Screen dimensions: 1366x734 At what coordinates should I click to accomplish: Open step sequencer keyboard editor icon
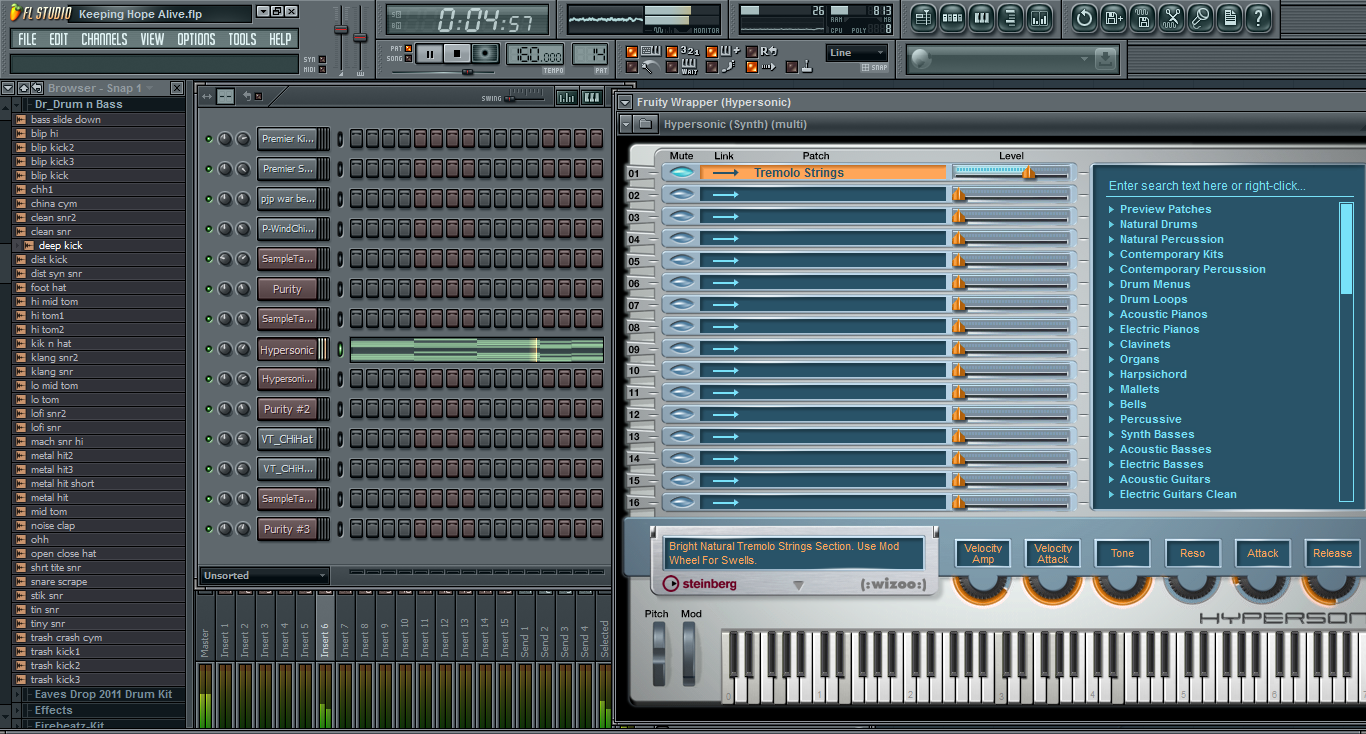tap(592, 97)
